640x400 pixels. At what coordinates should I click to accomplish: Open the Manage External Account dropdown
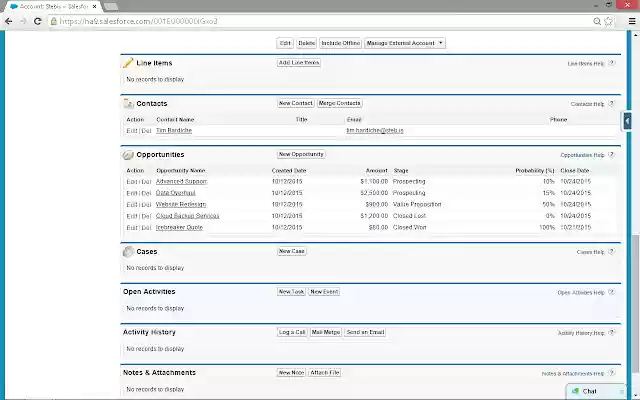(x=404, y=43)
